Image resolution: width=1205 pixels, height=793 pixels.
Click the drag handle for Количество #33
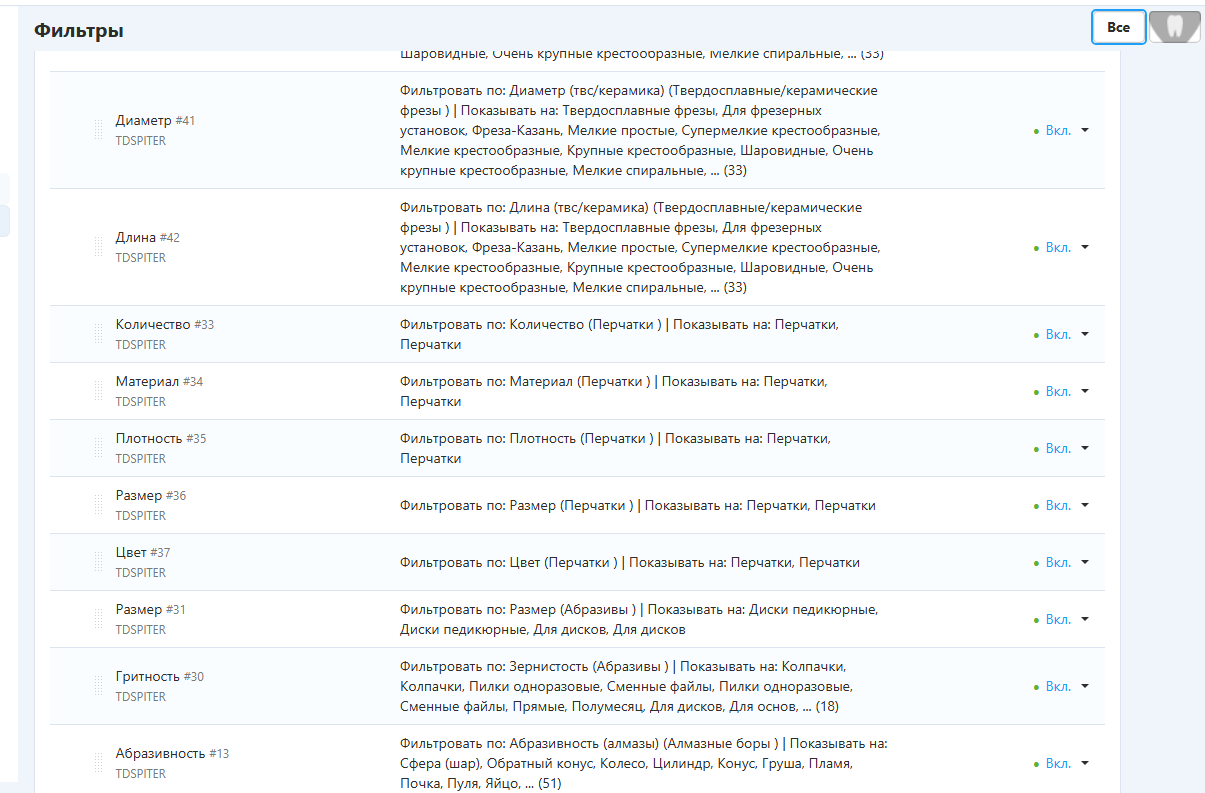pos(98,334)
